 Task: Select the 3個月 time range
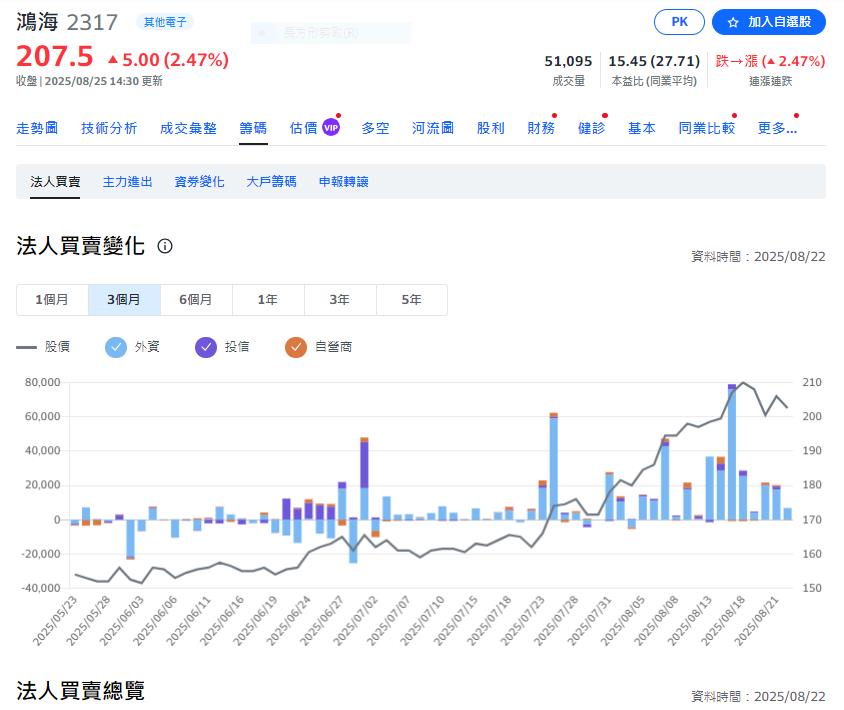(124, 300)
